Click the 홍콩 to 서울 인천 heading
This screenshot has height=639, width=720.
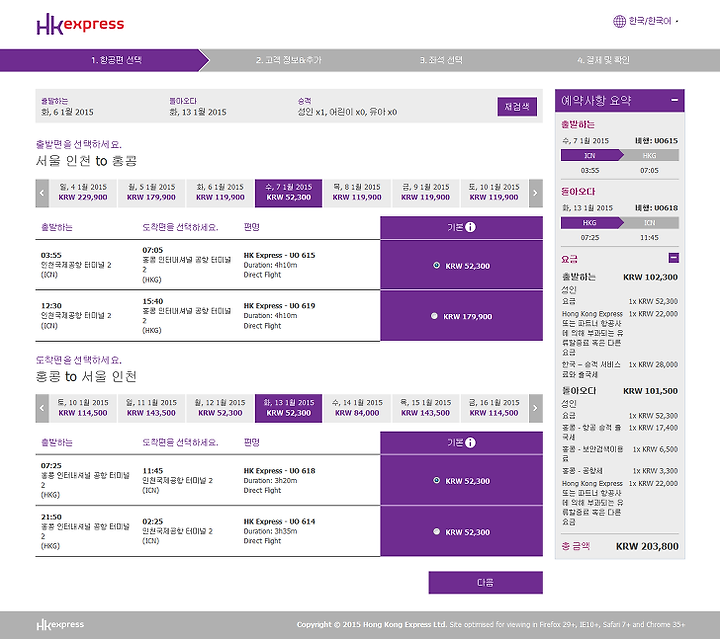(86, 377)
